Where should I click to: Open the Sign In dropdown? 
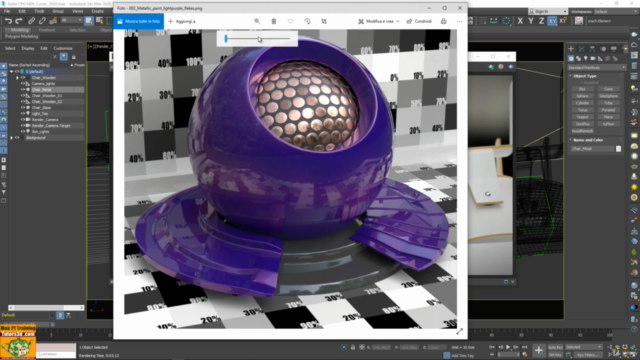[x=548, y=11]
